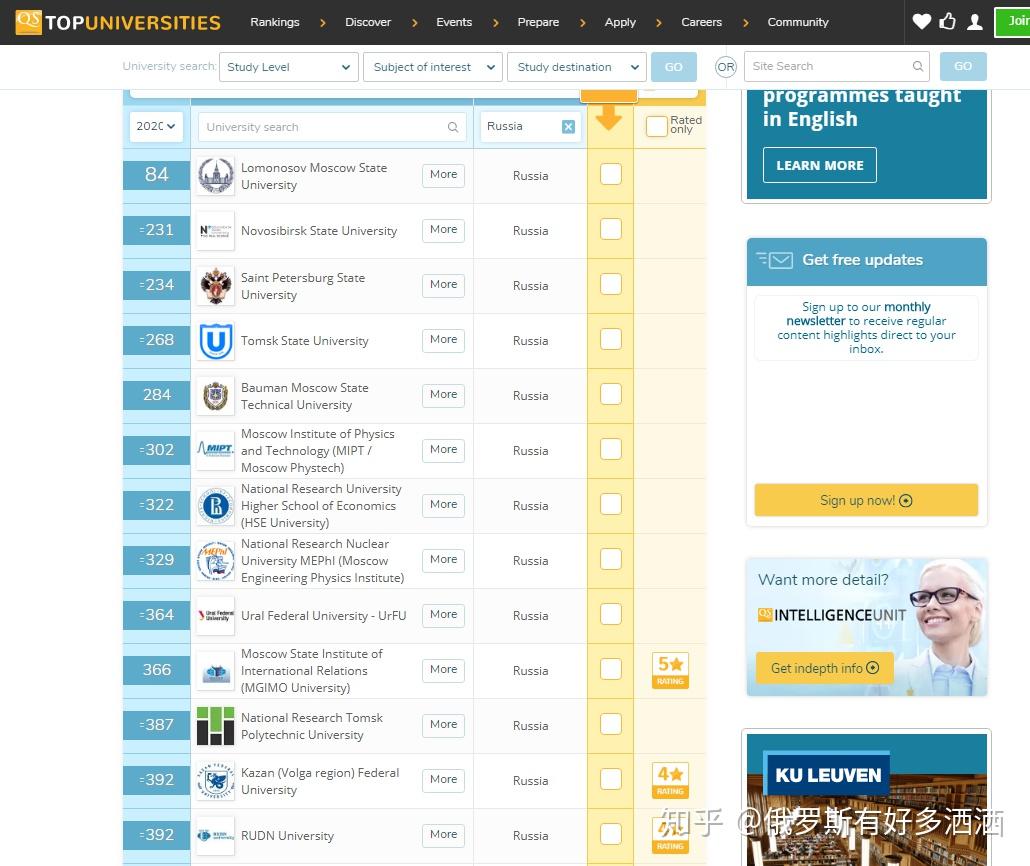
Task: Open Kazan Federal University logo
Action: (215, 781)
